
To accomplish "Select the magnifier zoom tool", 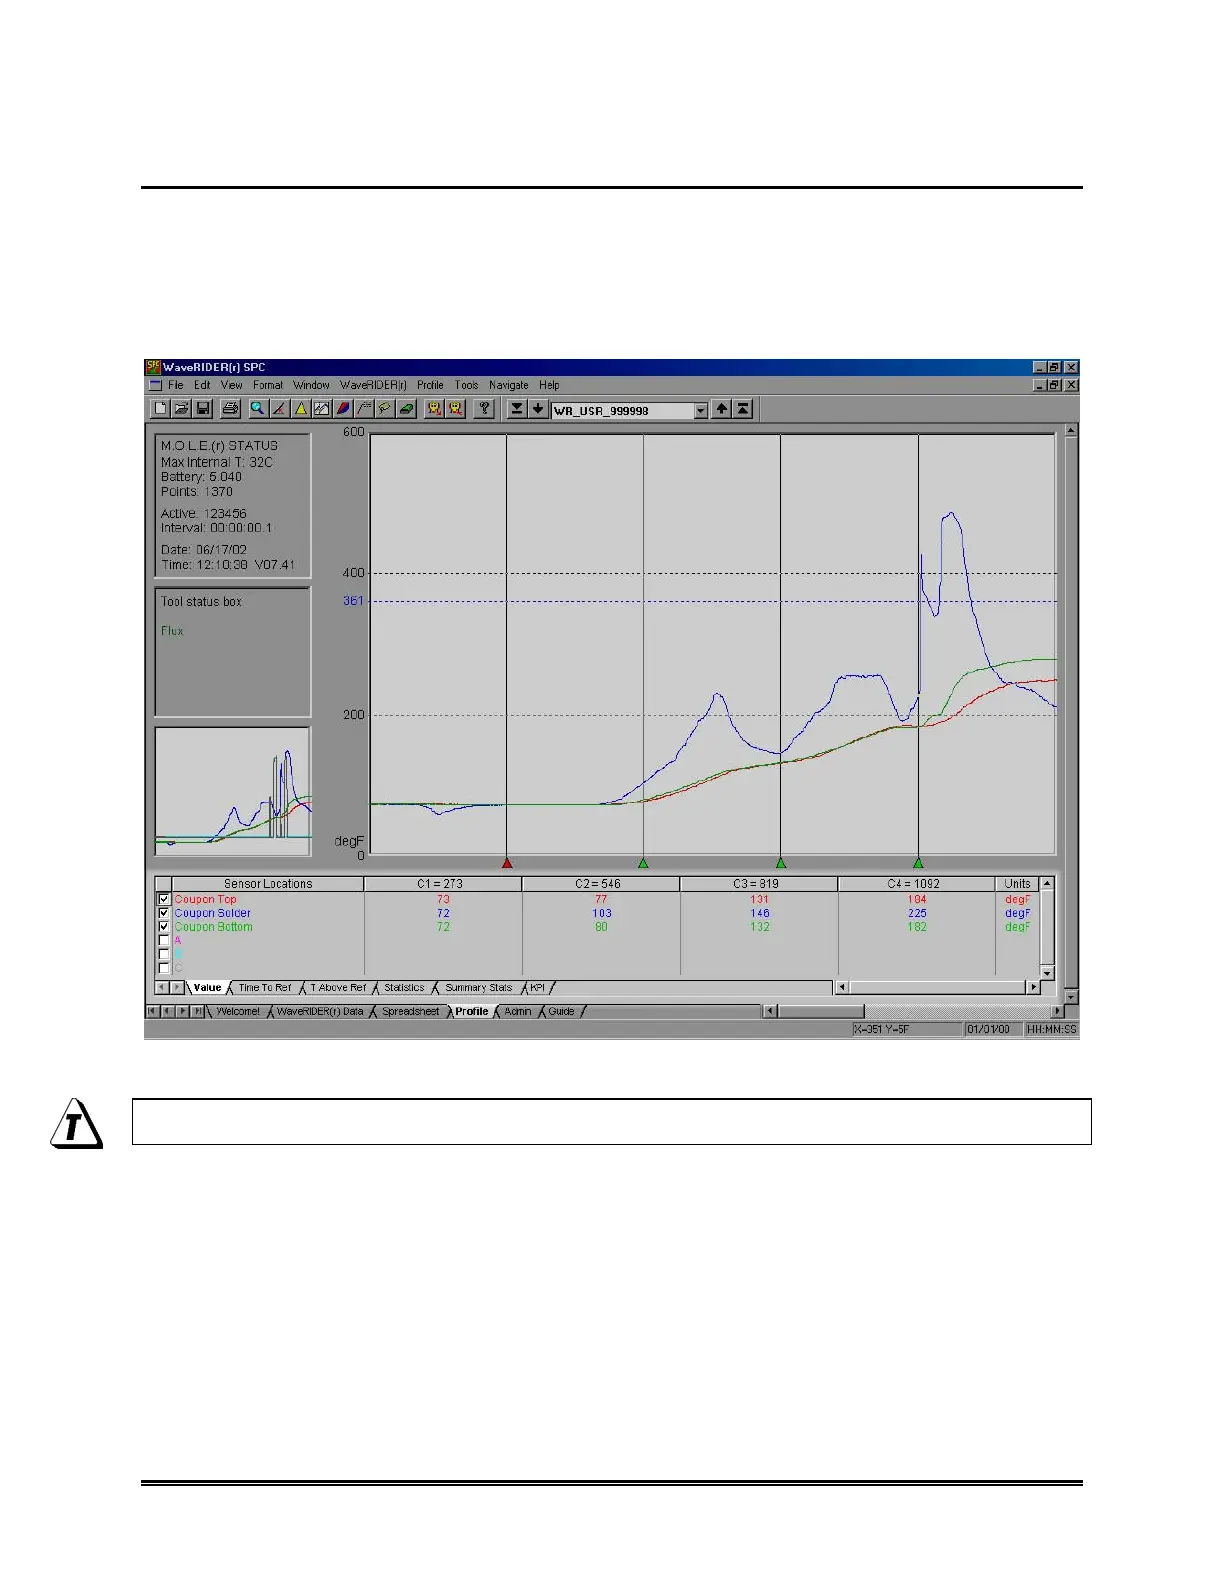I will pos(258,408).
